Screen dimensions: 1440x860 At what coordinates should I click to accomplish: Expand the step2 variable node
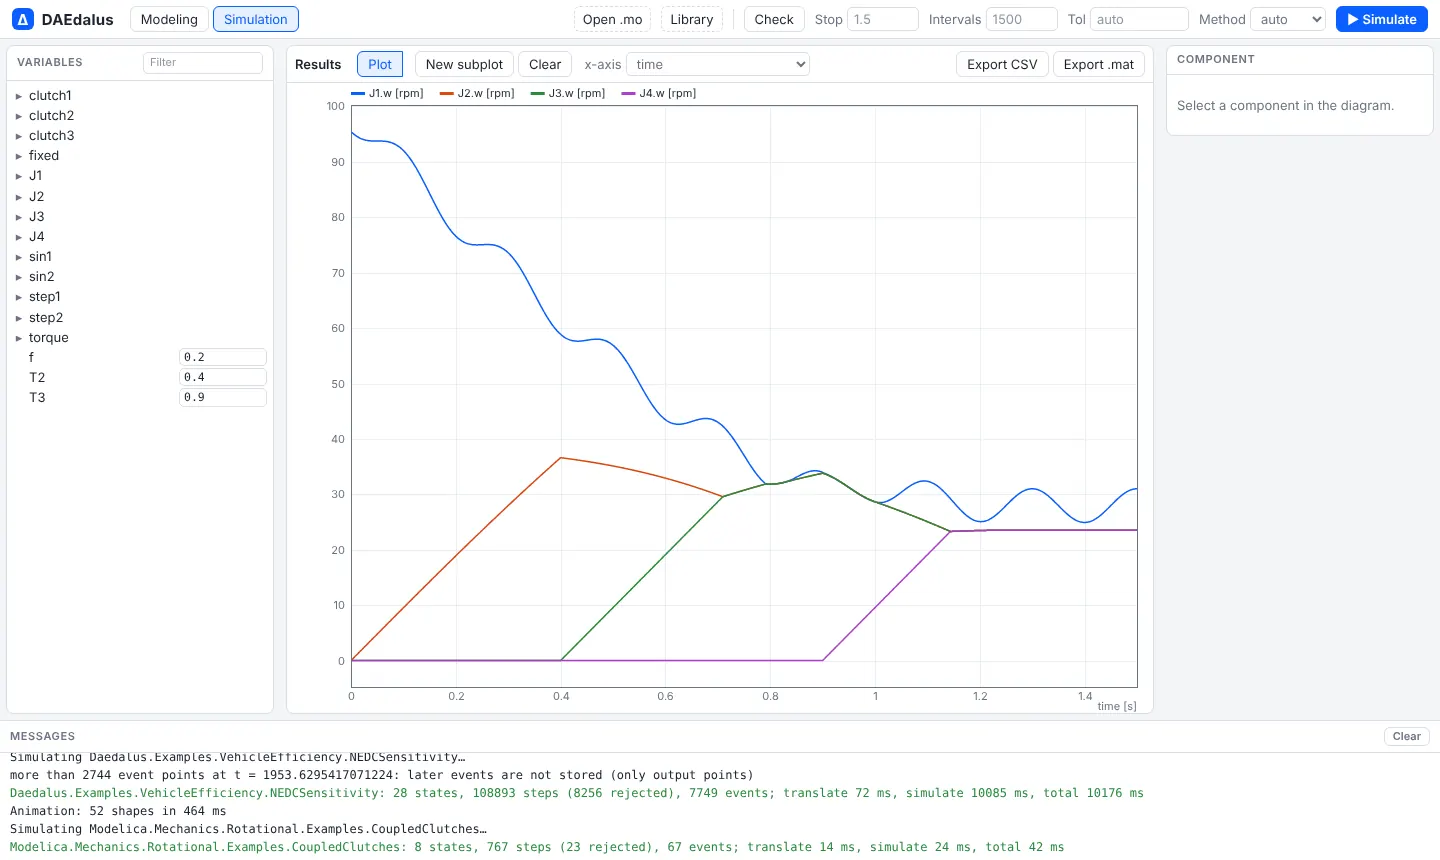[19, 318]
